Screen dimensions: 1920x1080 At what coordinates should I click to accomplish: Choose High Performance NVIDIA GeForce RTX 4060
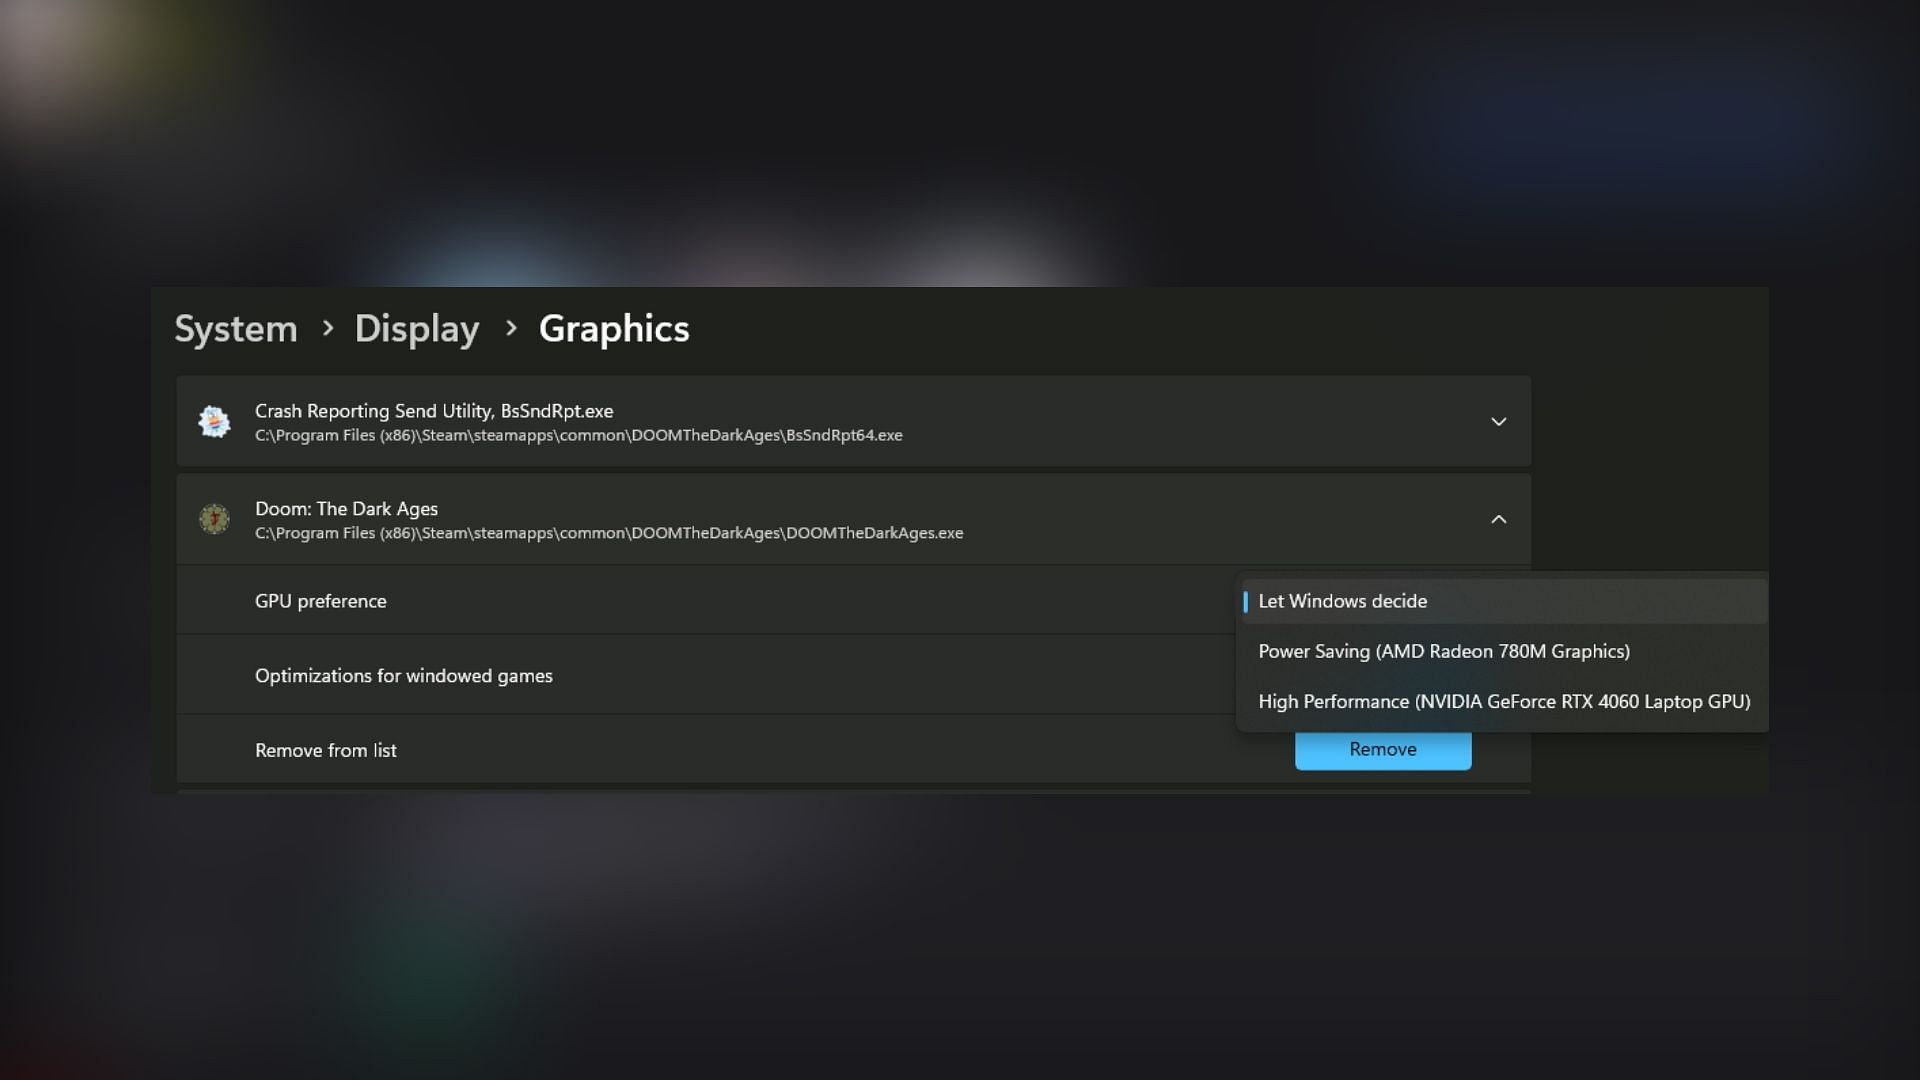tap(1504, 701)
